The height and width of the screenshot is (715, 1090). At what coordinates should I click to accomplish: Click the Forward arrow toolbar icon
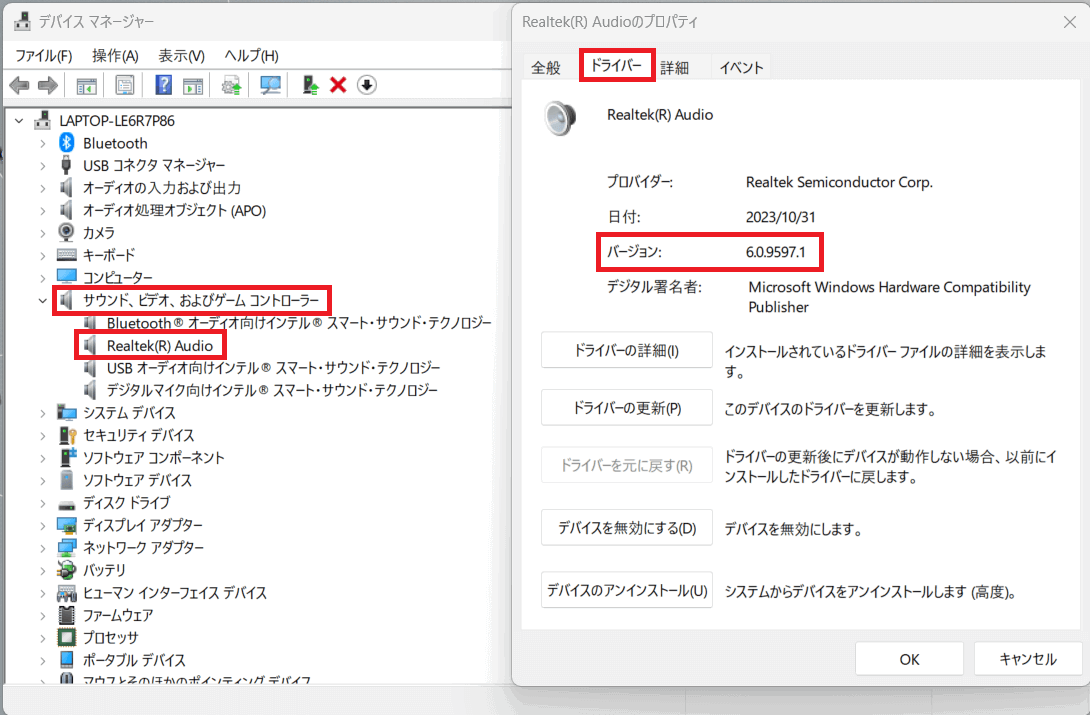click(x=47, y=85)
